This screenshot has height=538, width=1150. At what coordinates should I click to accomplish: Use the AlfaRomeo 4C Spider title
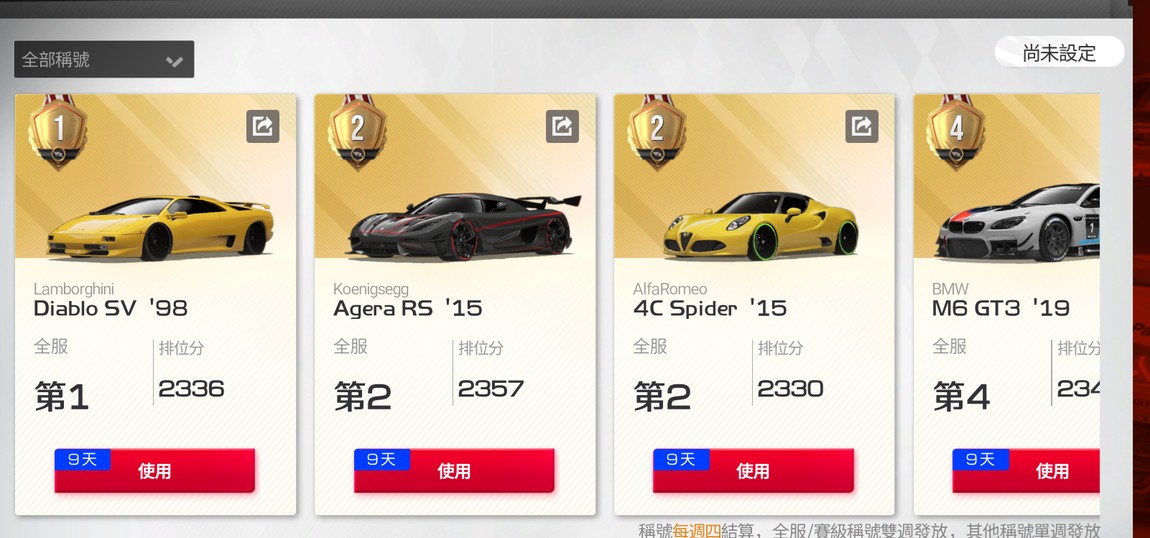point(753,471)
